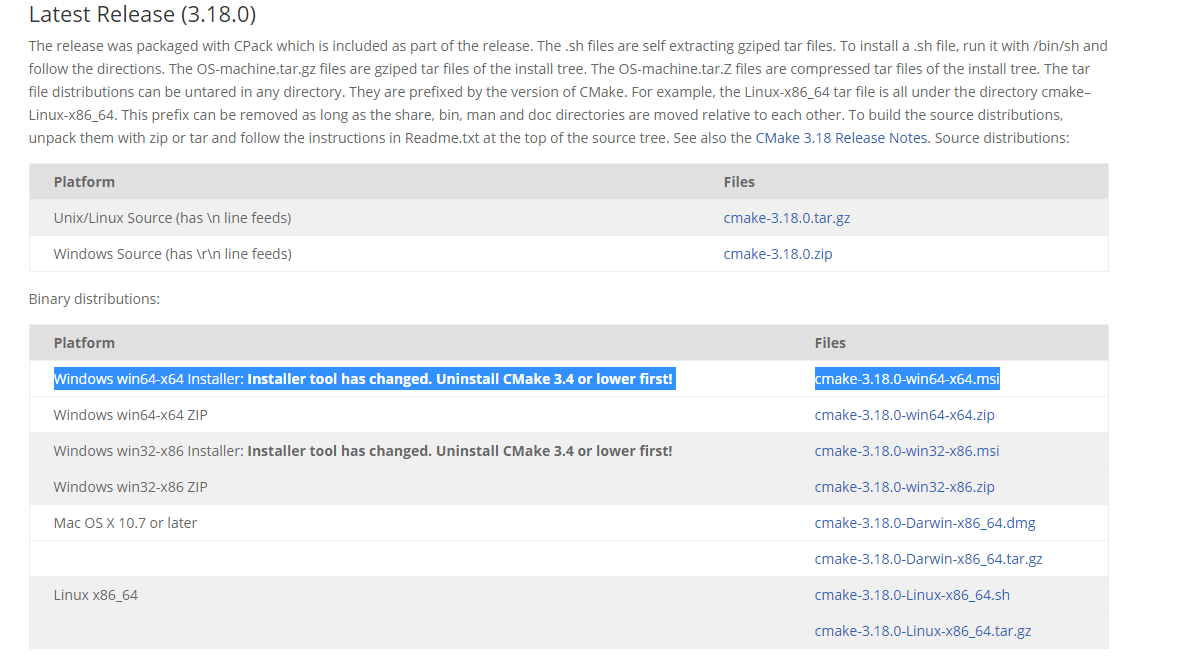Download cmake-3.18.0.tar.gz source file
Image resolution: width=1178 pixels, height=661 pixels.
point(787,218)
